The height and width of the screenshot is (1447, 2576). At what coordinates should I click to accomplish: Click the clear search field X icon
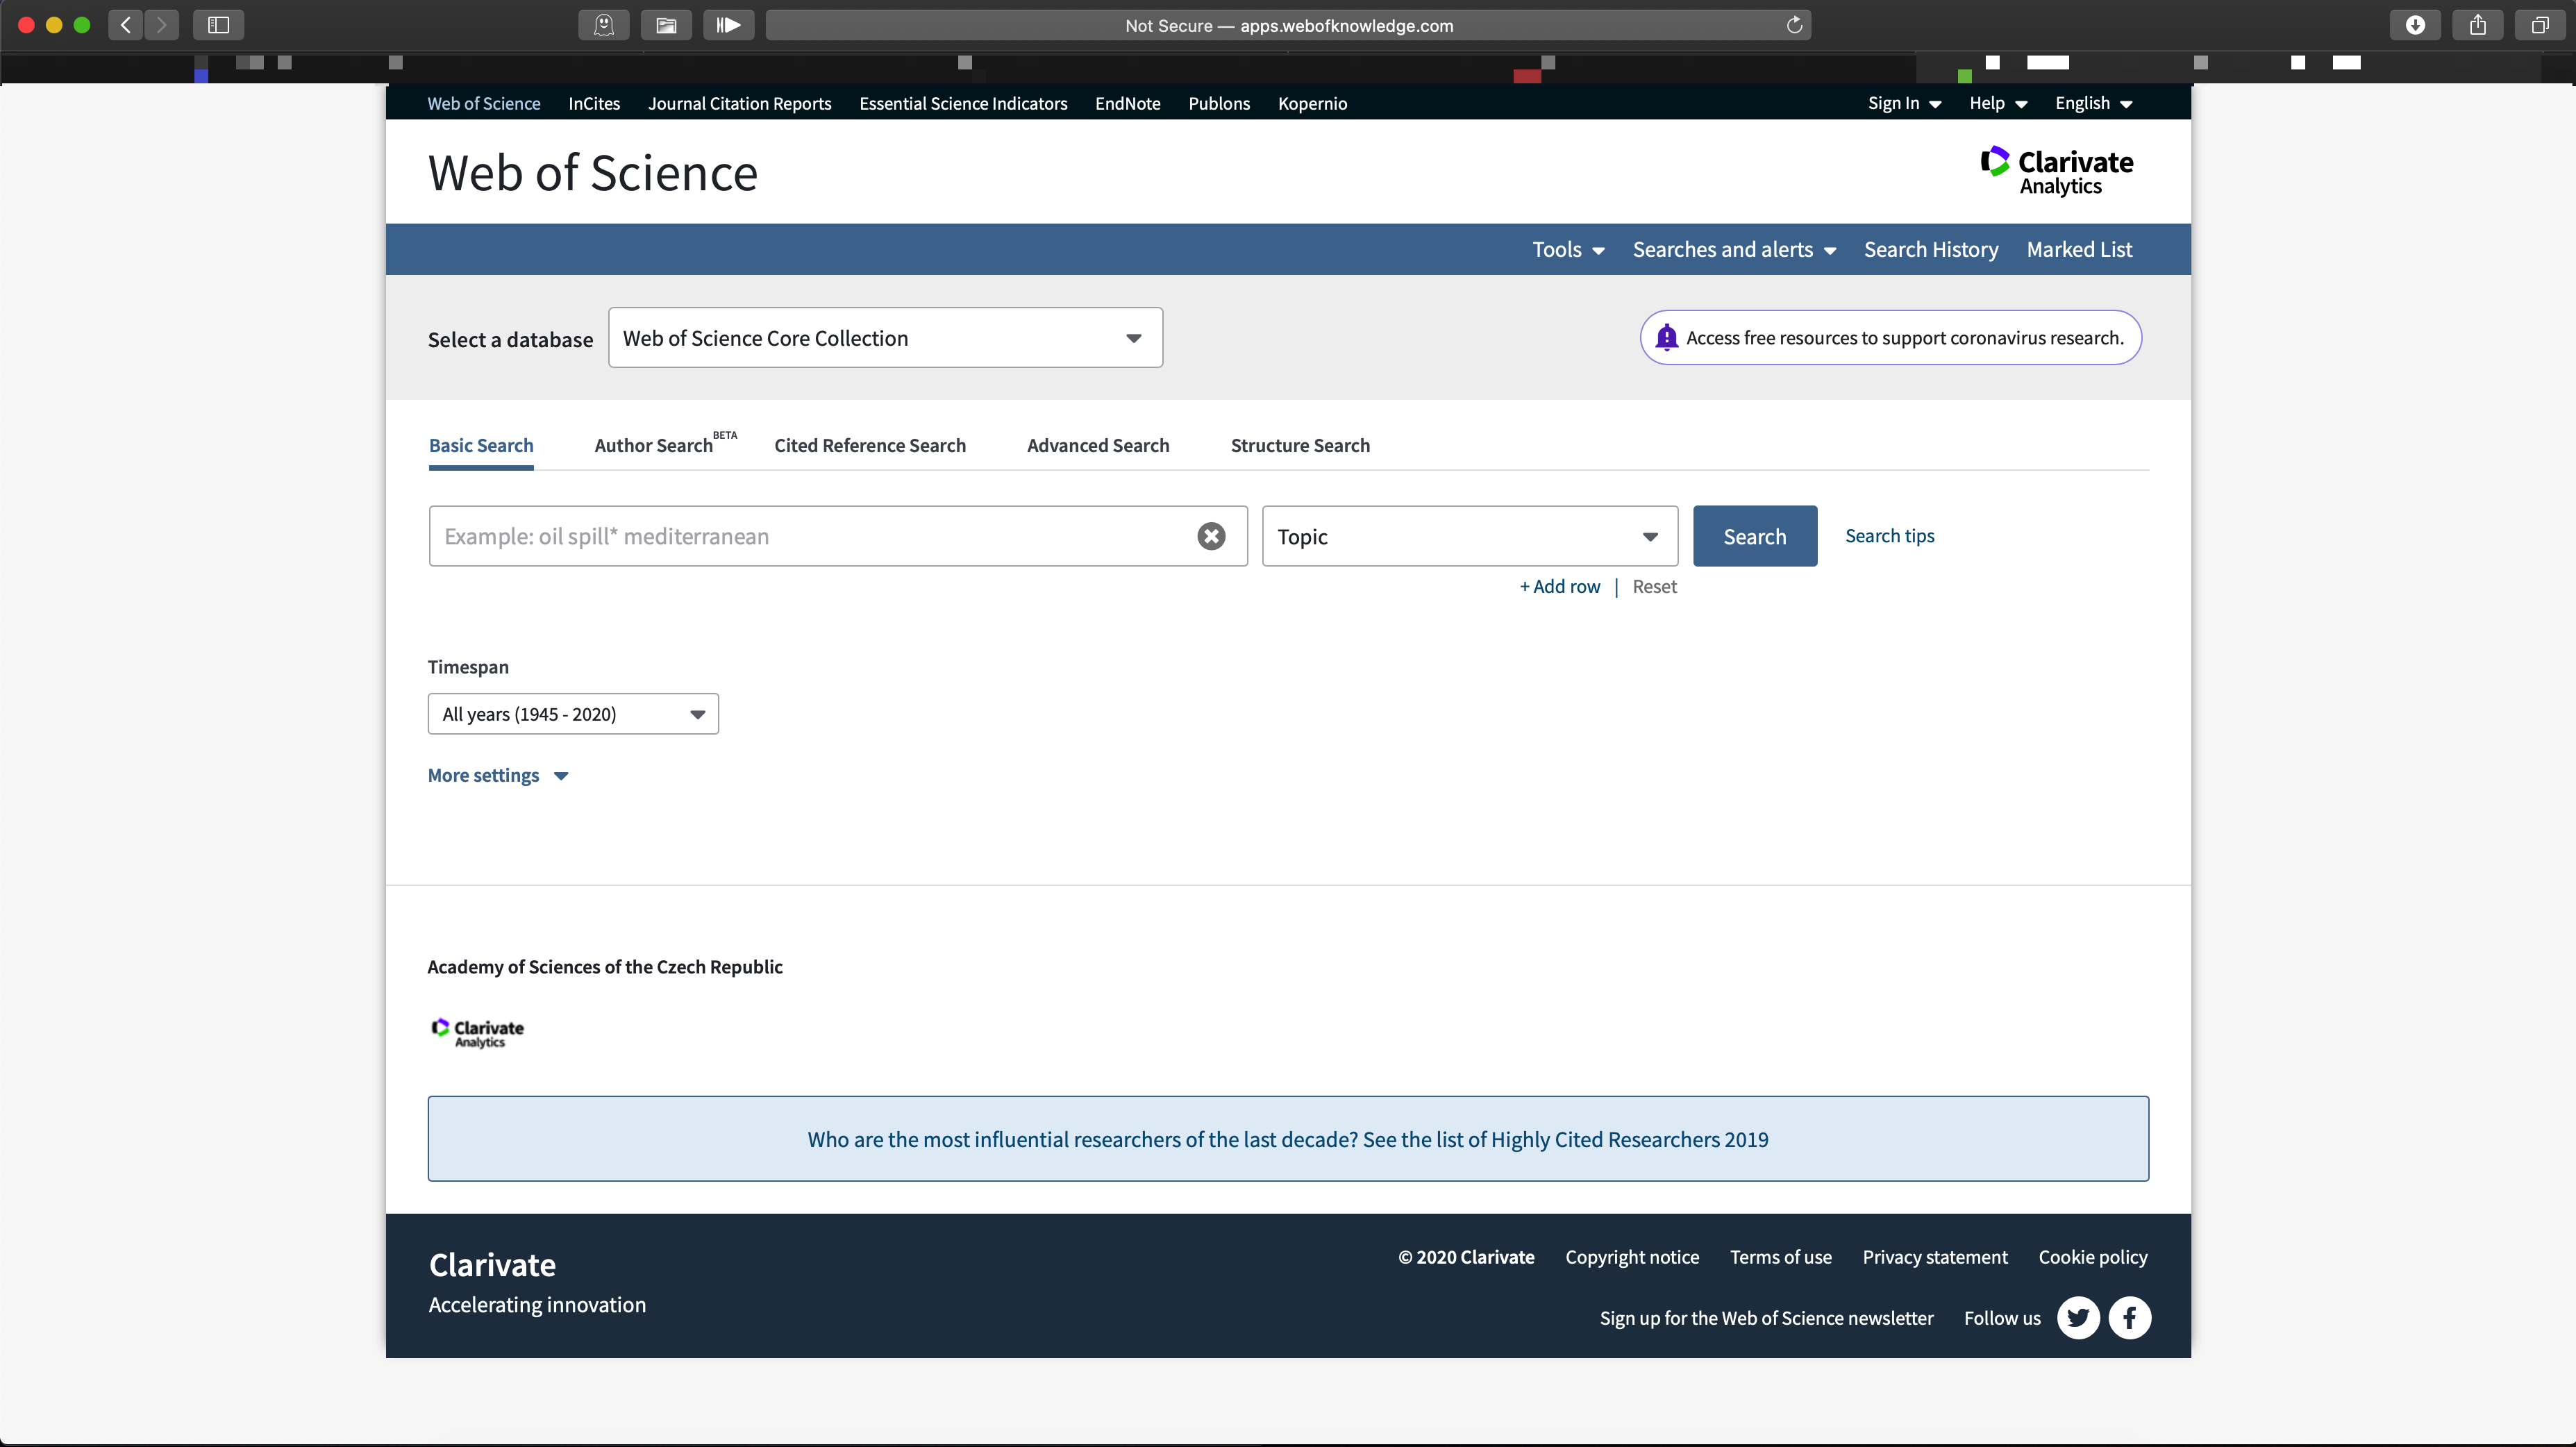pyautogui.click(x=1211, y=536)
